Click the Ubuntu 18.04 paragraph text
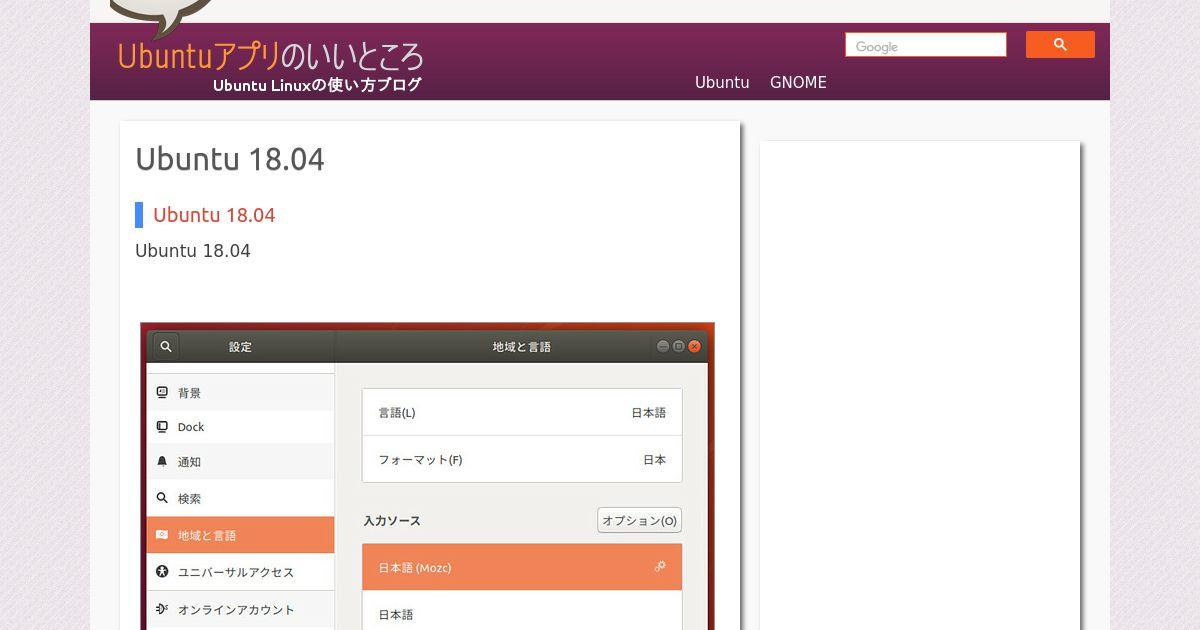Viewport: 1200px width, 630px height. 193,251
